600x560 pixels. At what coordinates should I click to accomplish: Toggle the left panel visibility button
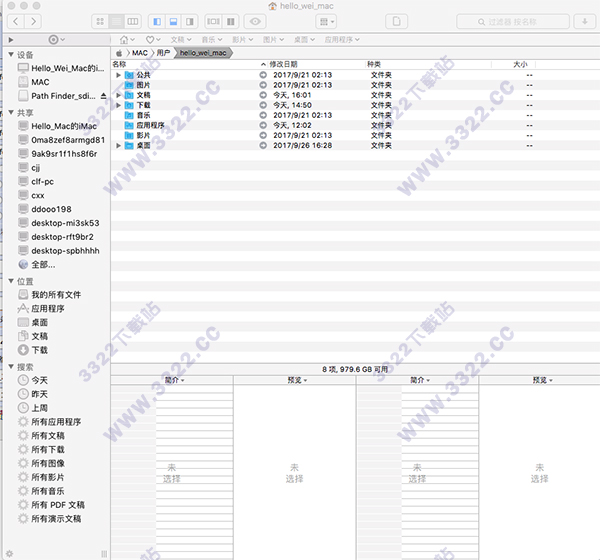click(158, 20)
